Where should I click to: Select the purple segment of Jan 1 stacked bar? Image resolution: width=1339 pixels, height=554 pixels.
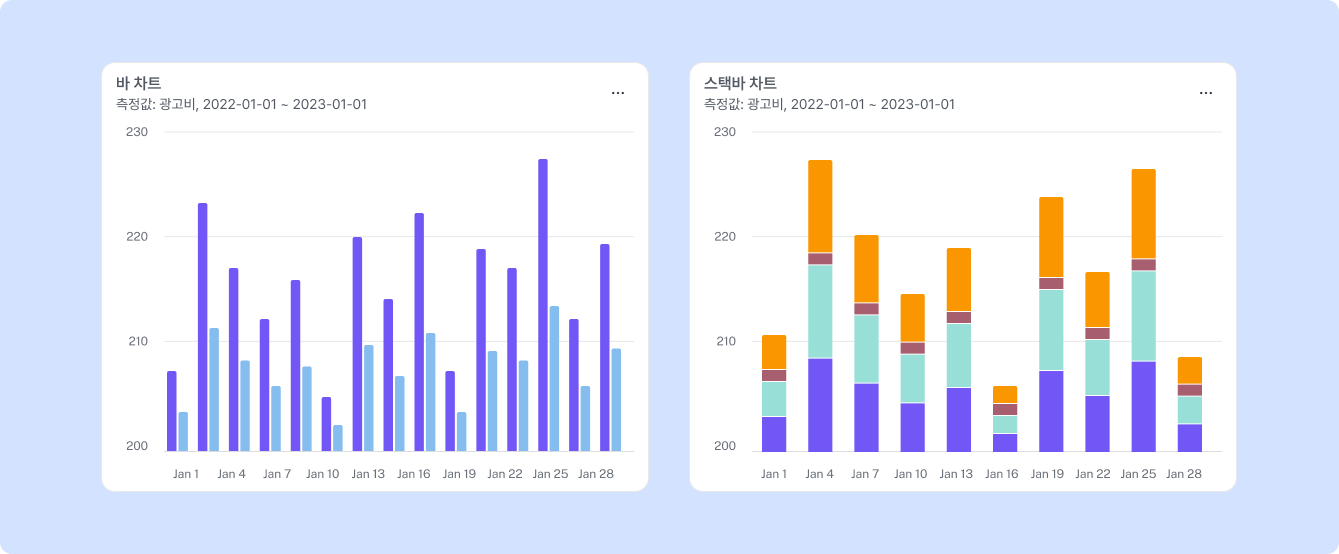(774, 434)
